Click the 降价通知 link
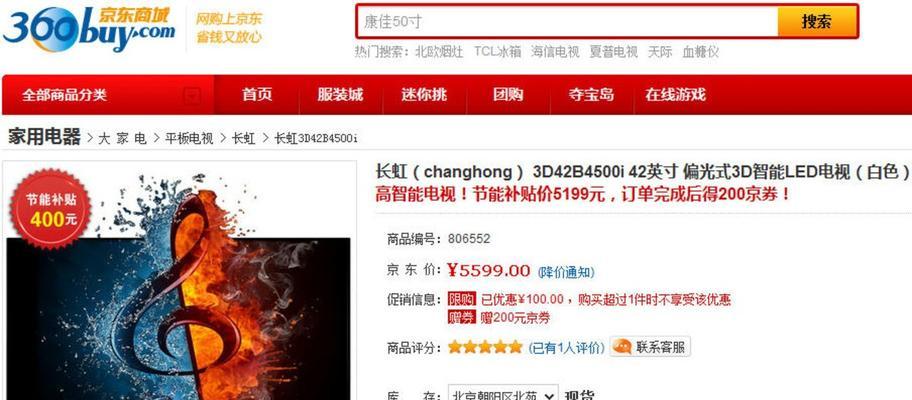This screenshot has height=400, width=912. (566, 272)
